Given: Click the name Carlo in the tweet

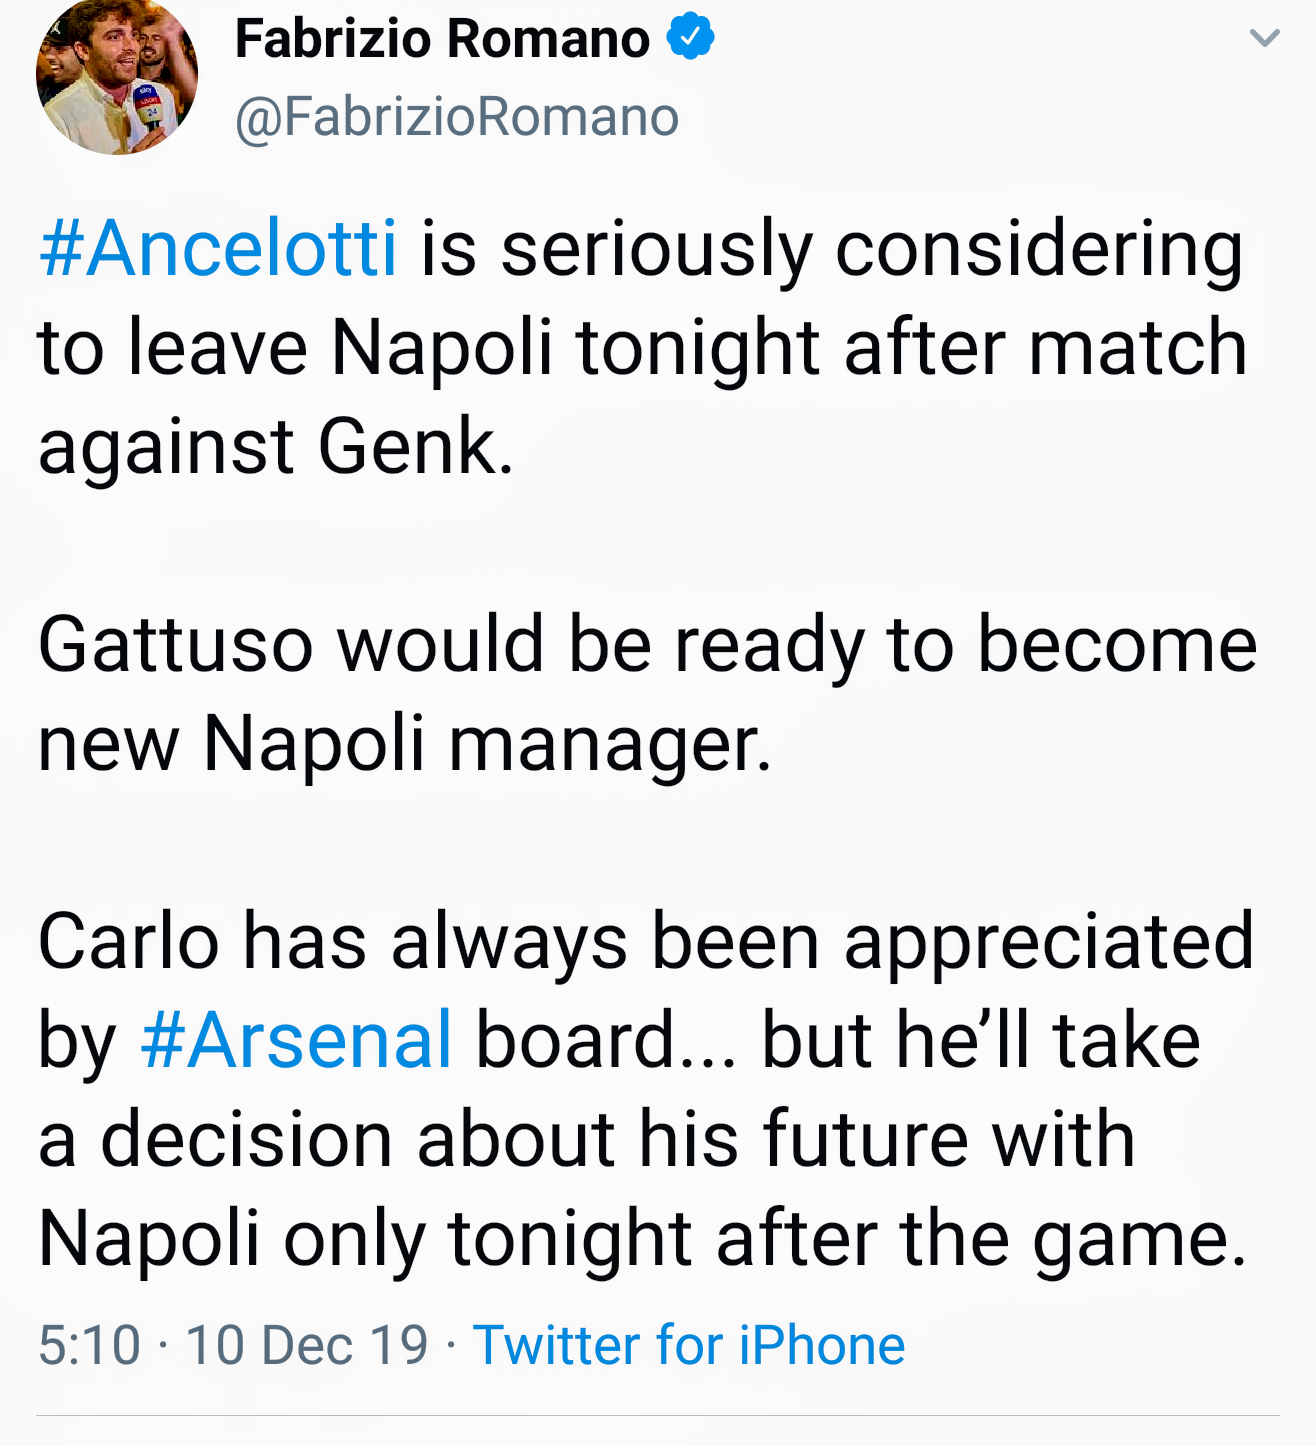Looking at the screenshot, I should [128, 942].
